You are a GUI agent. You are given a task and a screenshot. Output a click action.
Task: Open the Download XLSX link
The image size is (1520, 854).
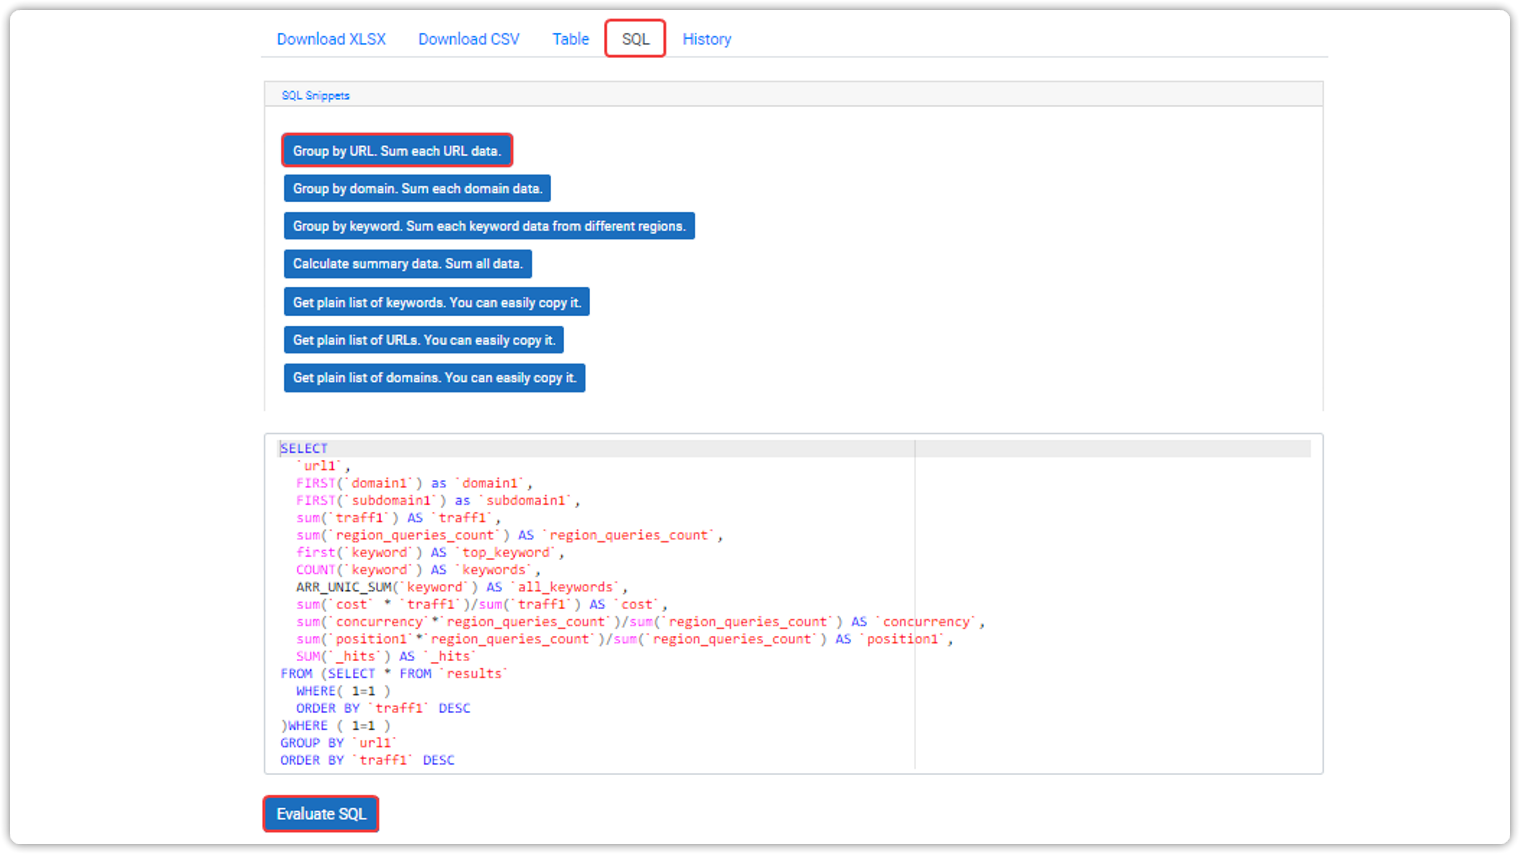[x=331, y=39]
